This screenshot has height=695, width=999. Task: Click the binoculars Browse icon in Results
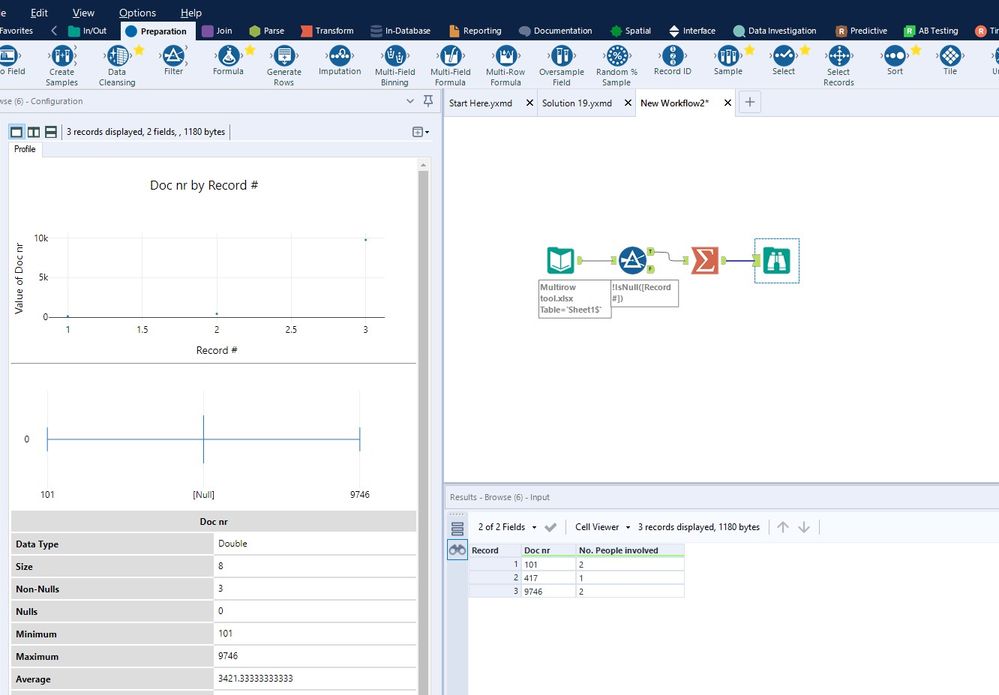457,550
